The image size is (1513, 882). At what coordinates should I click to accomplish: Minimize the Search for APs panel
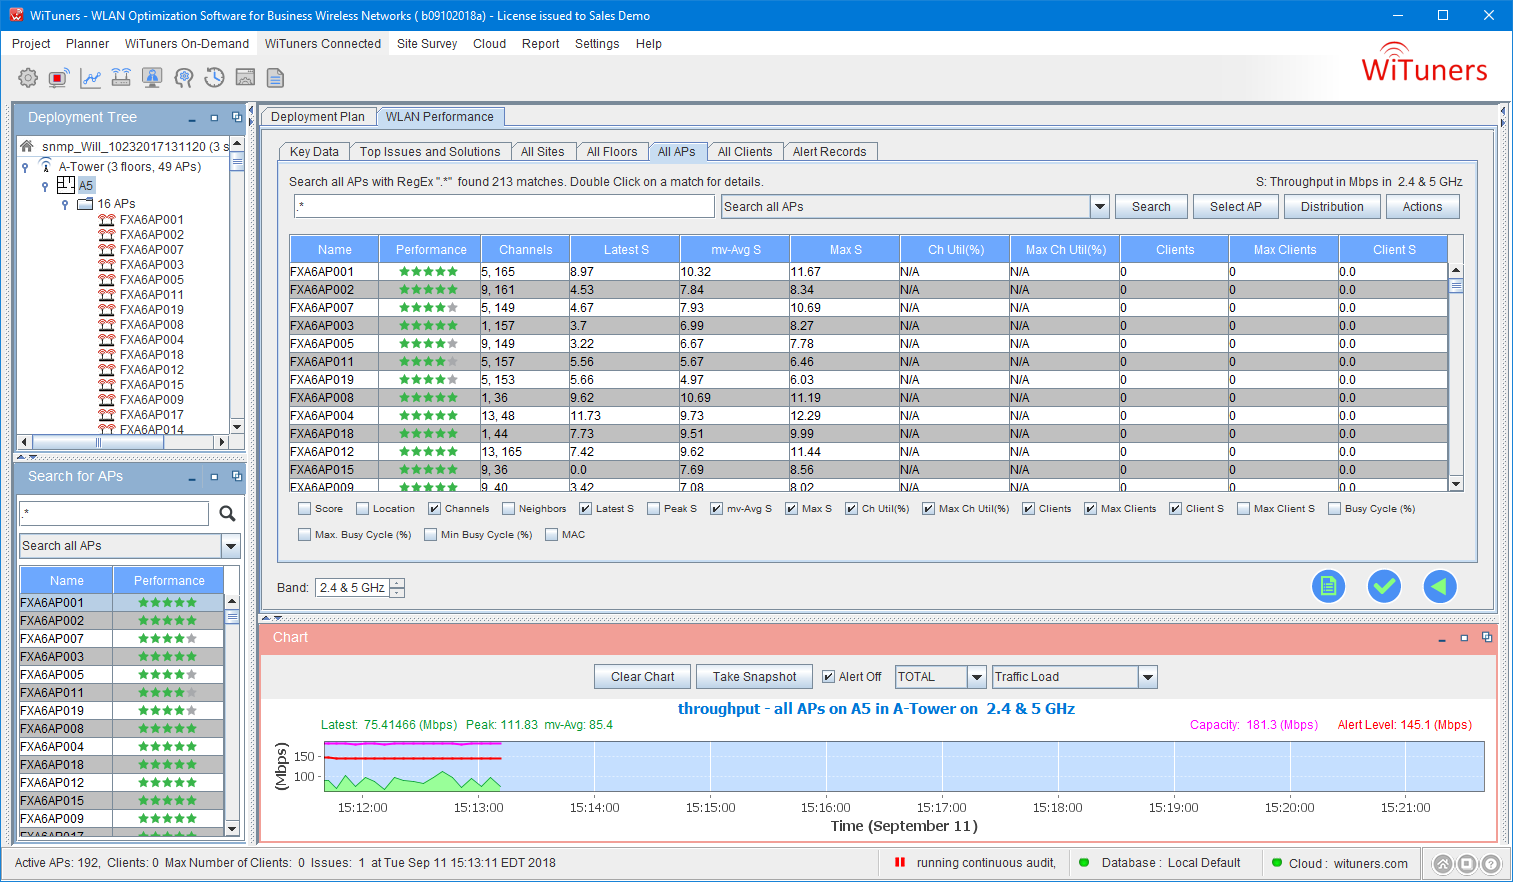point(192,478)
